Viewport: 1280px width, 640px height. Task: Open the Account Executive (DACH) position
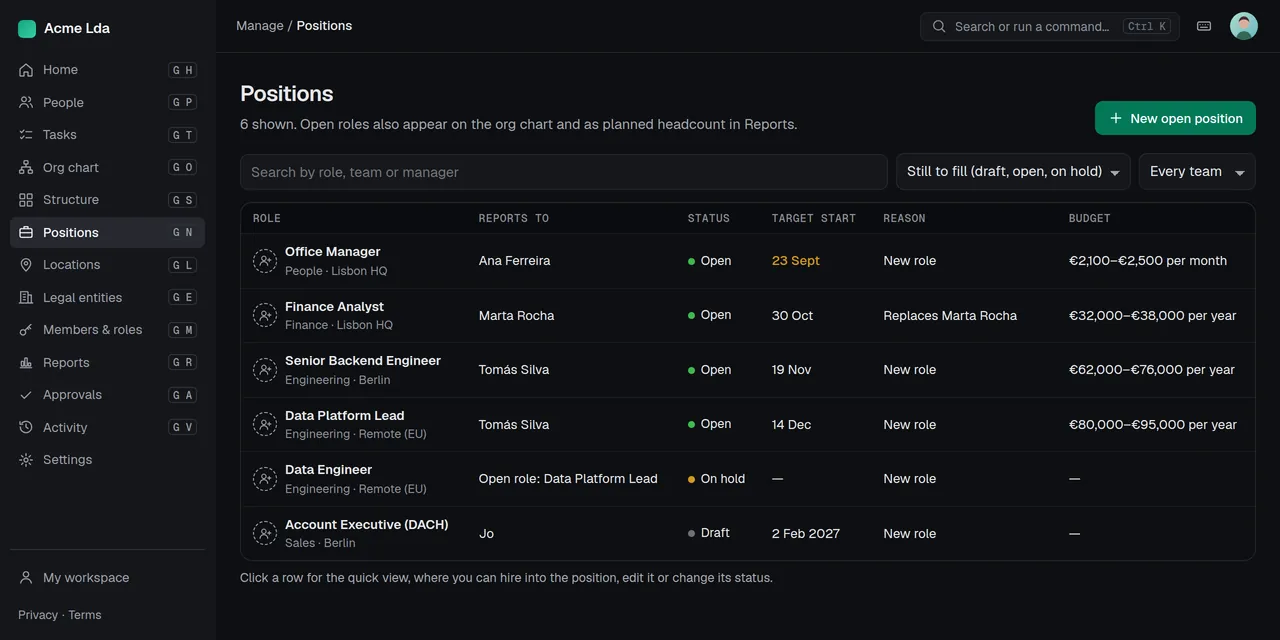(748, 534)
